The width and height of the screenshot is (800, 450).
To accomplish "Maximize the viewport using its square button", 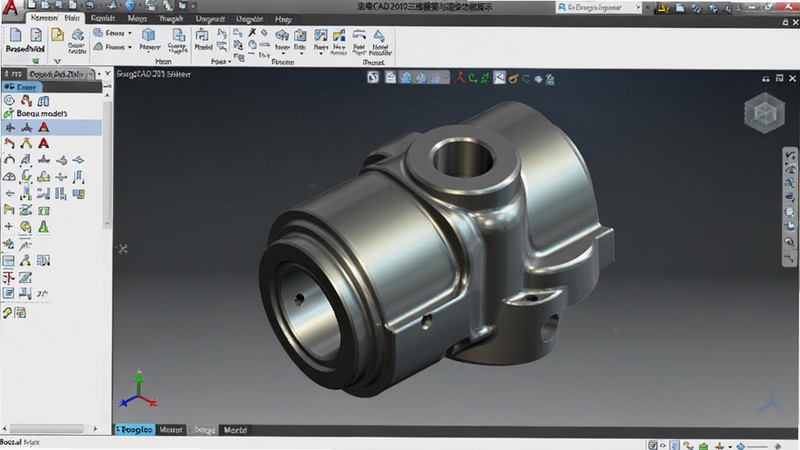I will 779,78.
